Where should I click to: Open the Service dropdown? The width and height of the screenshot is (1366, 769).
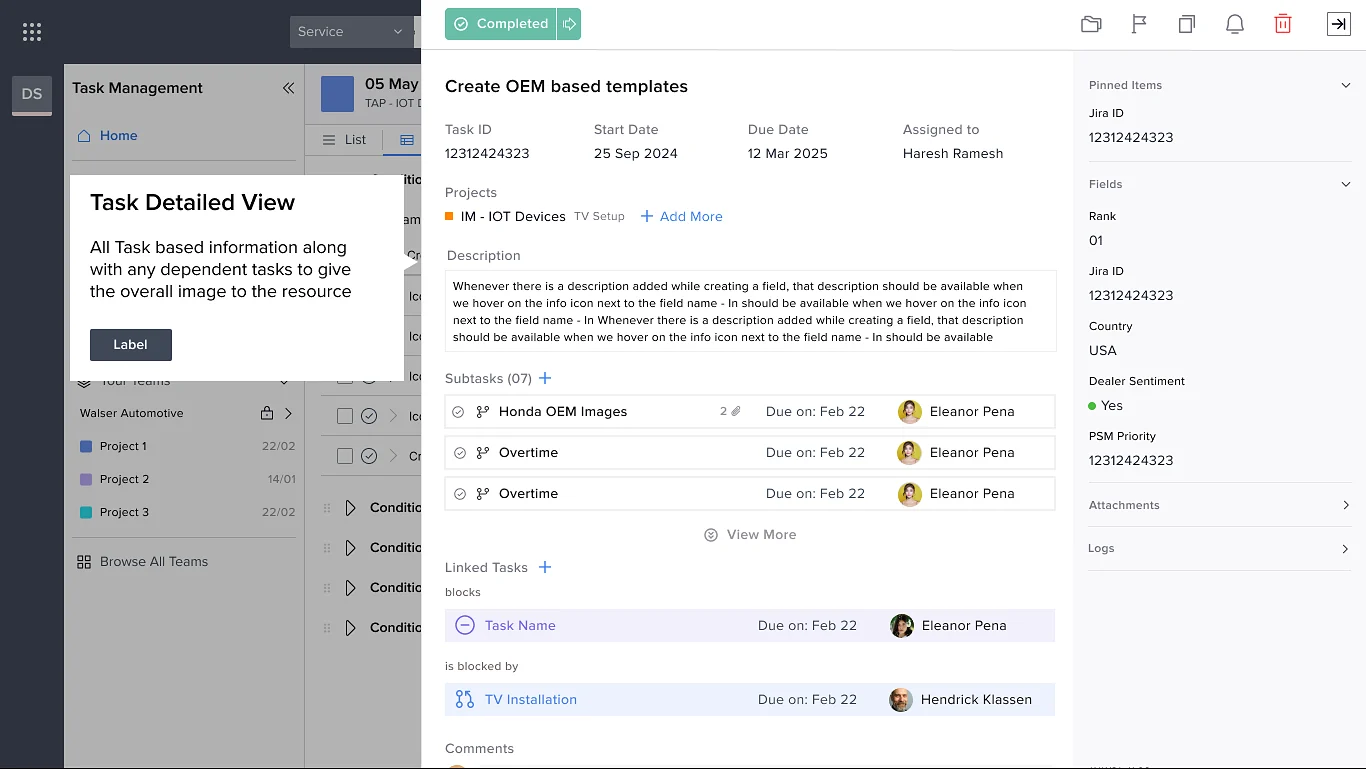click(350, 32)
